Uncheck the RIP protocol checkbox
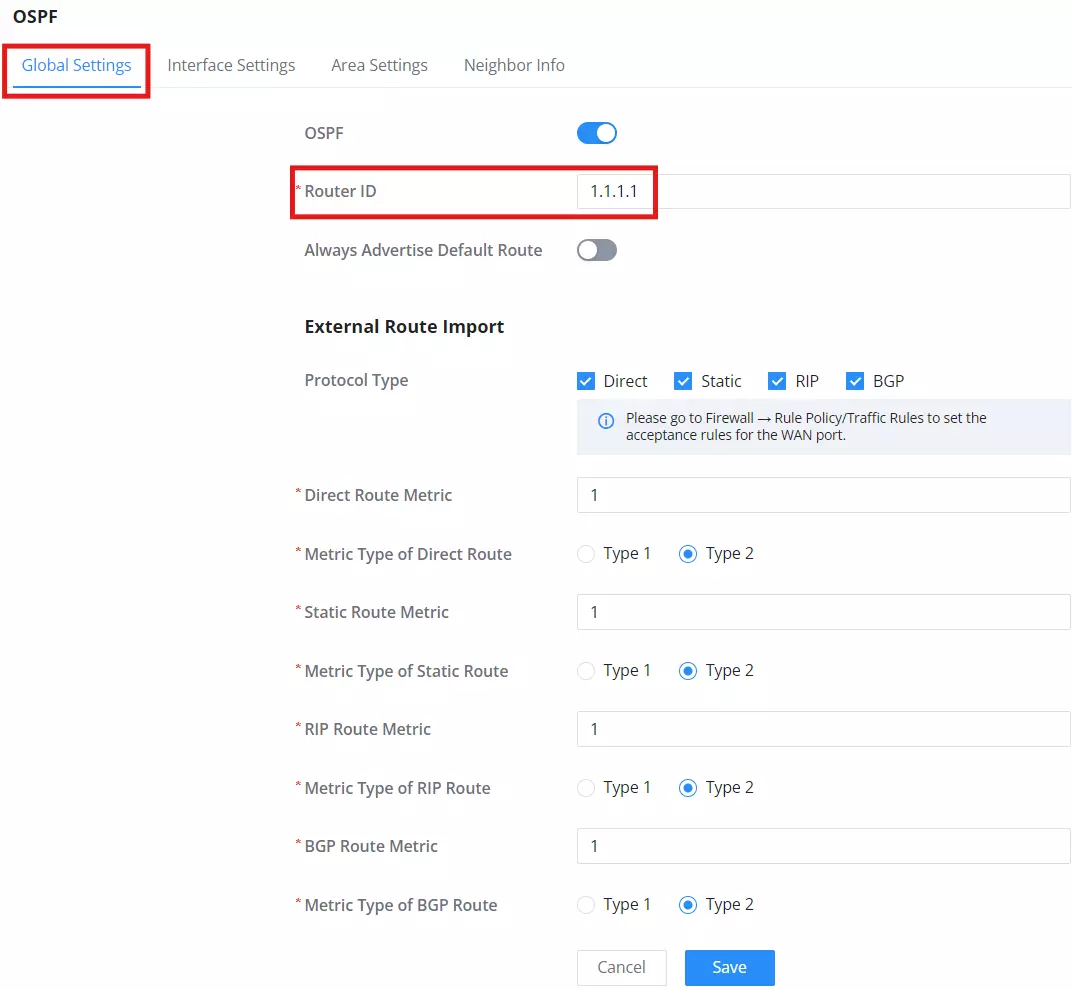 pyautogui.click(x=777, y=381)
